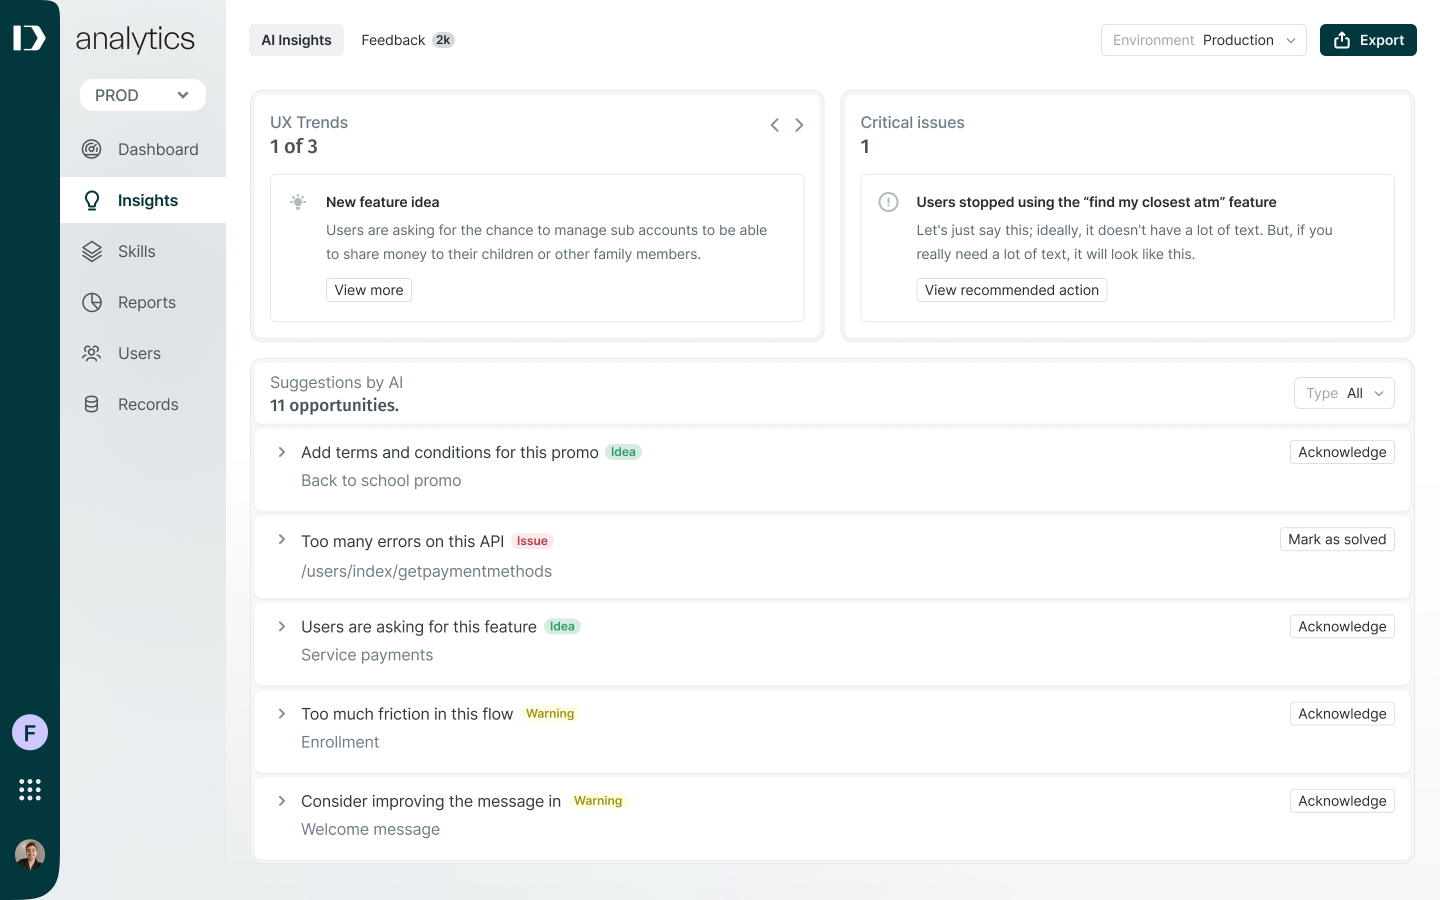Switch to the Feedback tab
1440x900 pixels.
(x=407, y=40)
